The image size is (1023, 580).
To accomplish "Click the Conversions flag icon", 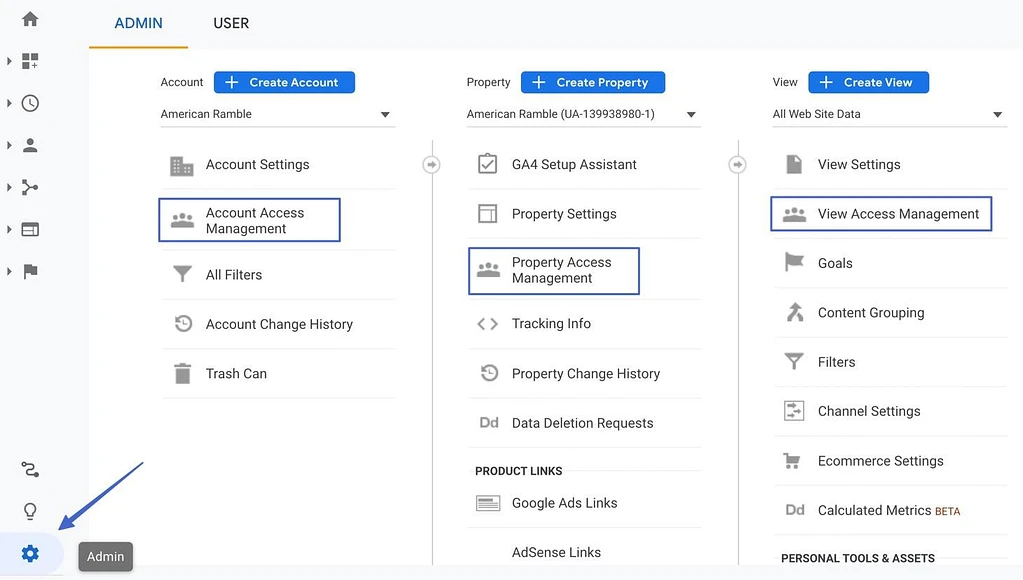I will 30,271.
